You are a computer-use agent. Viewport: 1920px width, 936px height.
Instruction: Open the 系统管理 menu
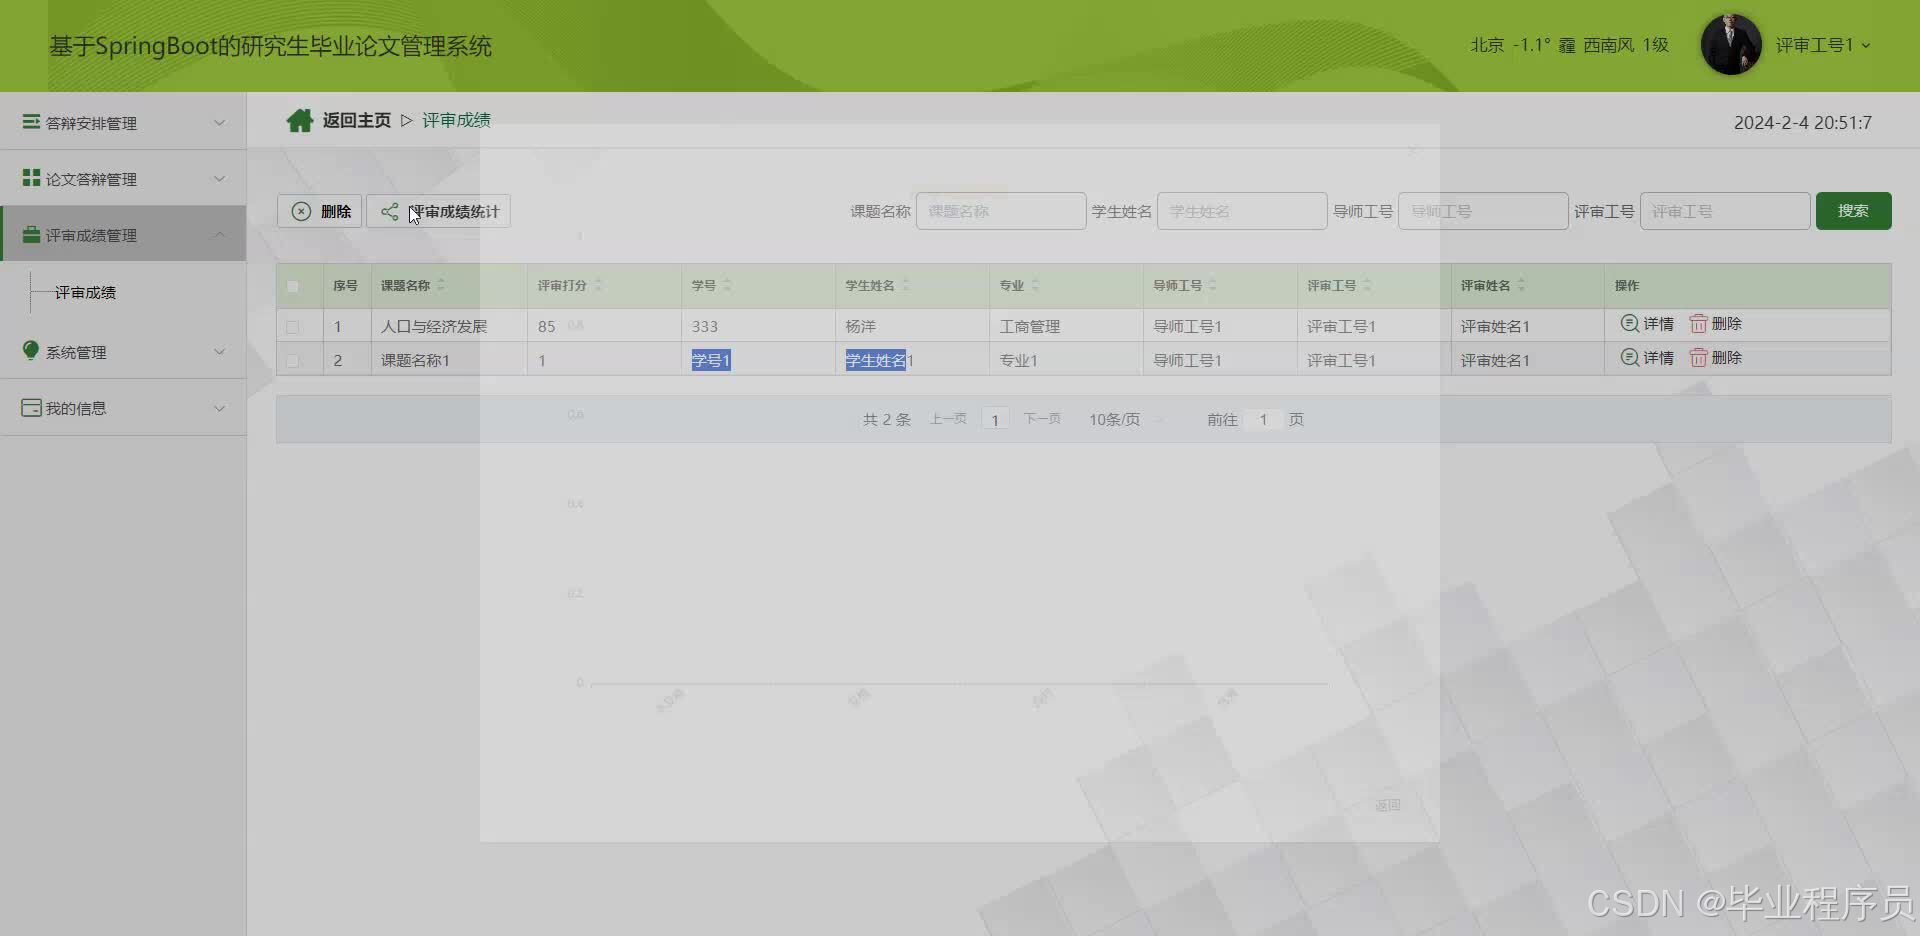pos(123,351)
